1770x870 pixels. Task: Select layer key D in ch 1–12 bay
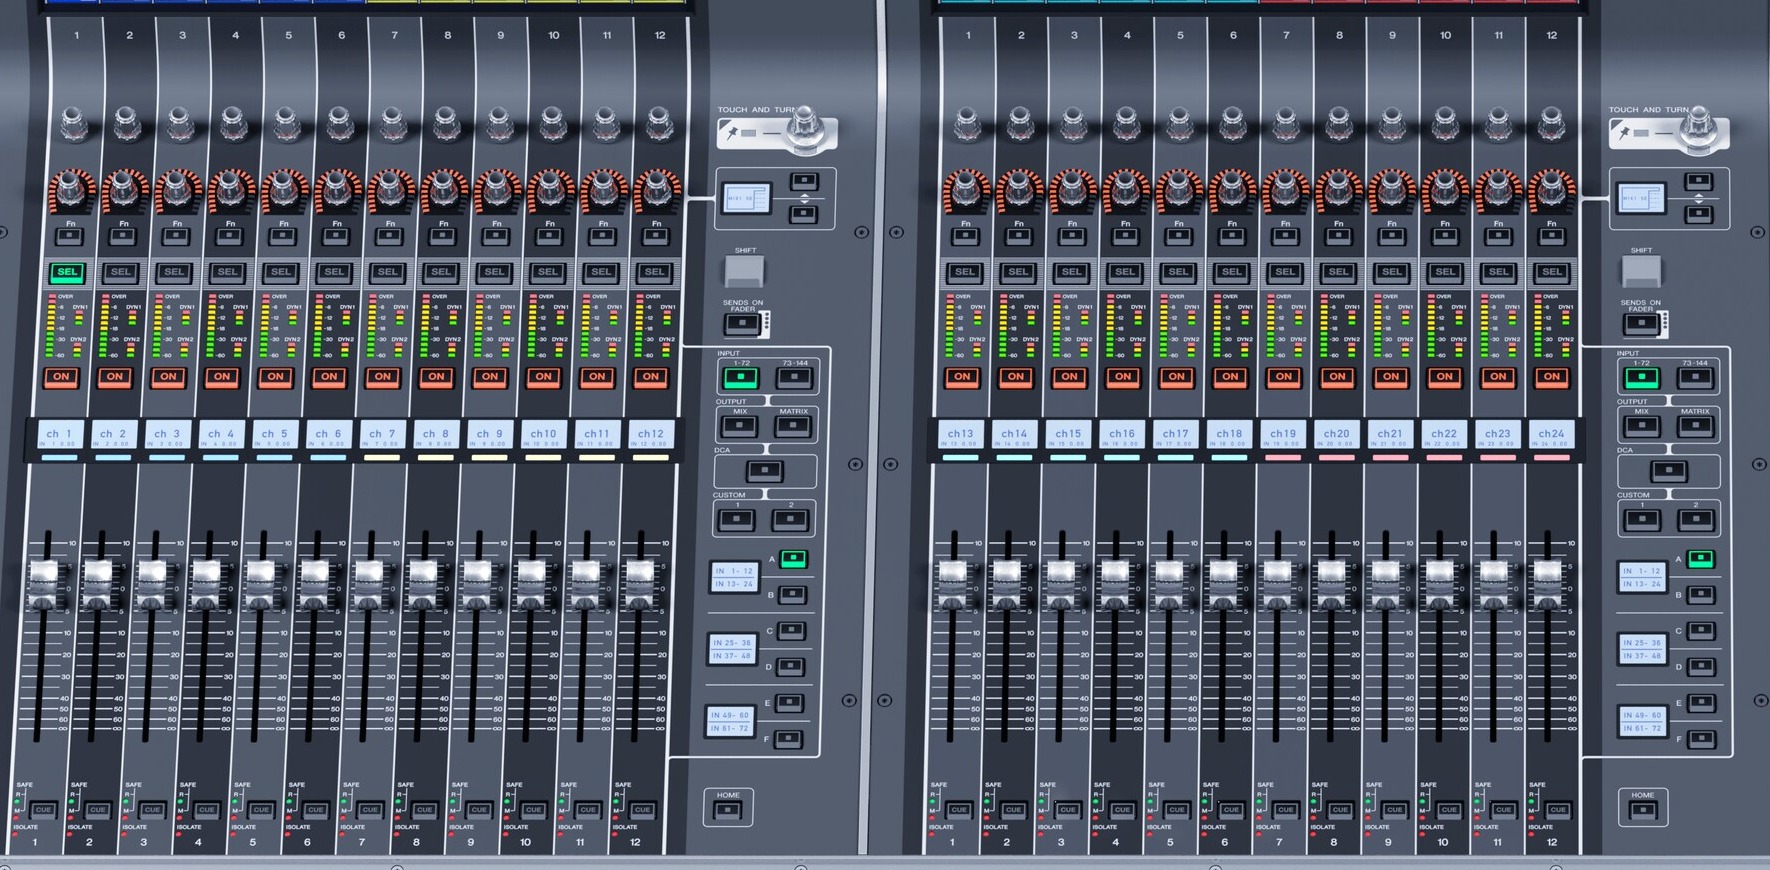(x=790, y=667)
